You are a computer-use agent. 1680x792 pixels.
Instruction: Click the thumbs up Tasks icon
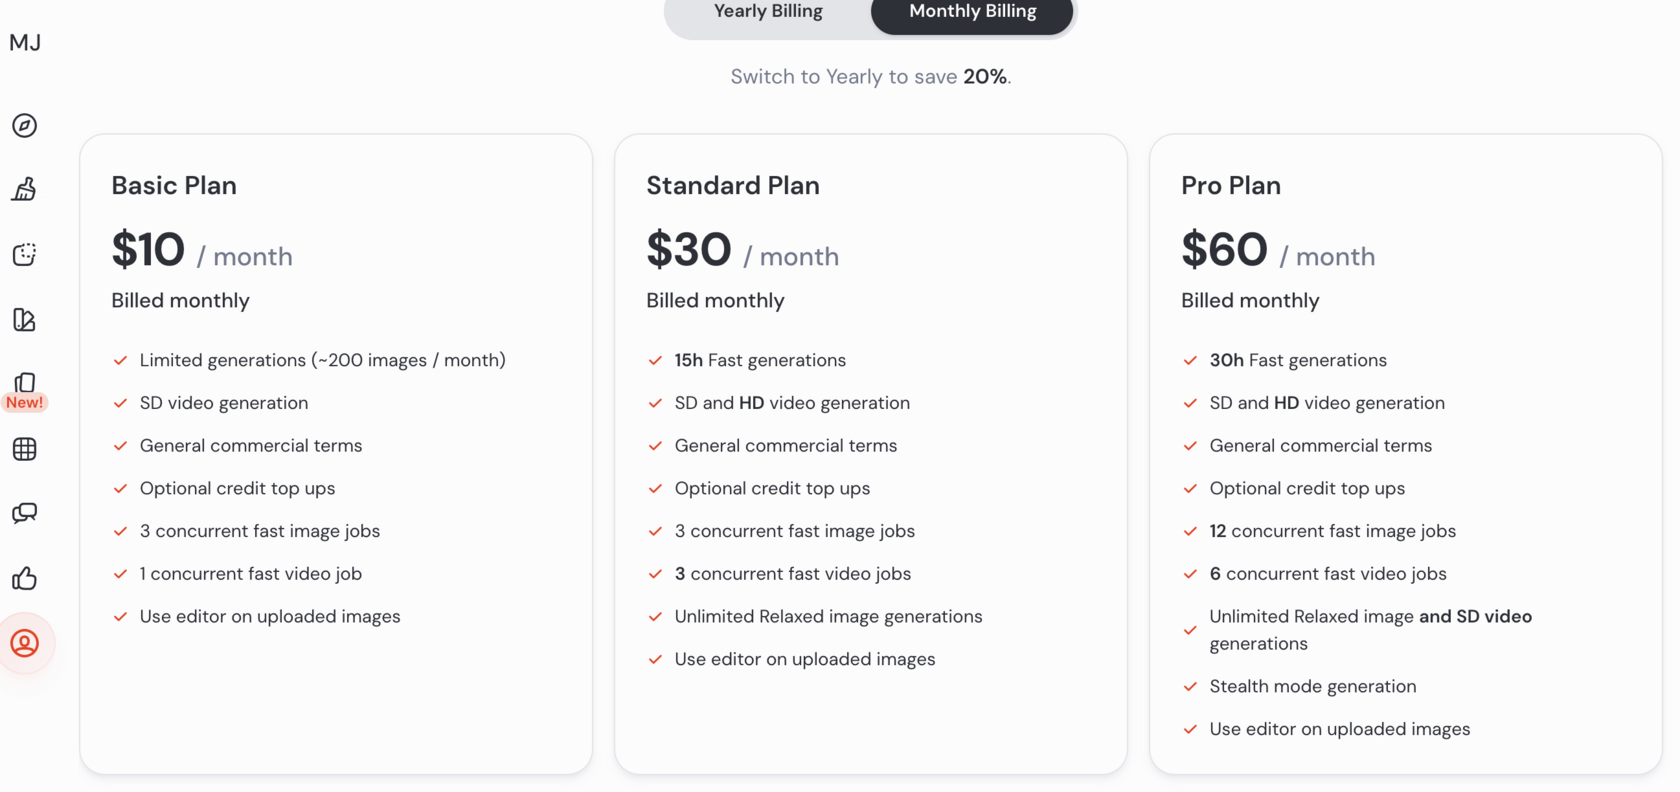pos(25,578)
